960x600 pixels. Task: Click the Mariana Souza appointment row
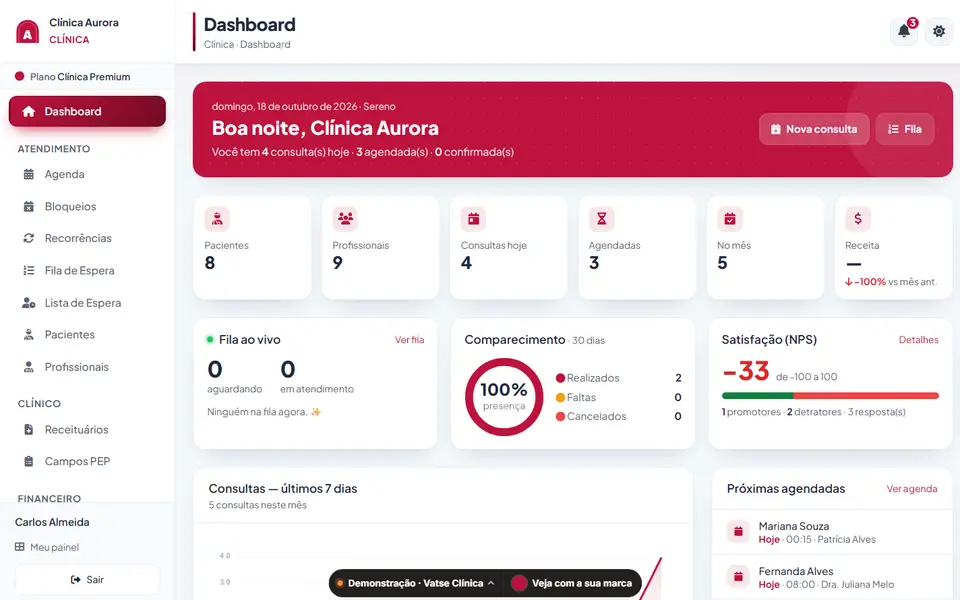pos(832,532)
